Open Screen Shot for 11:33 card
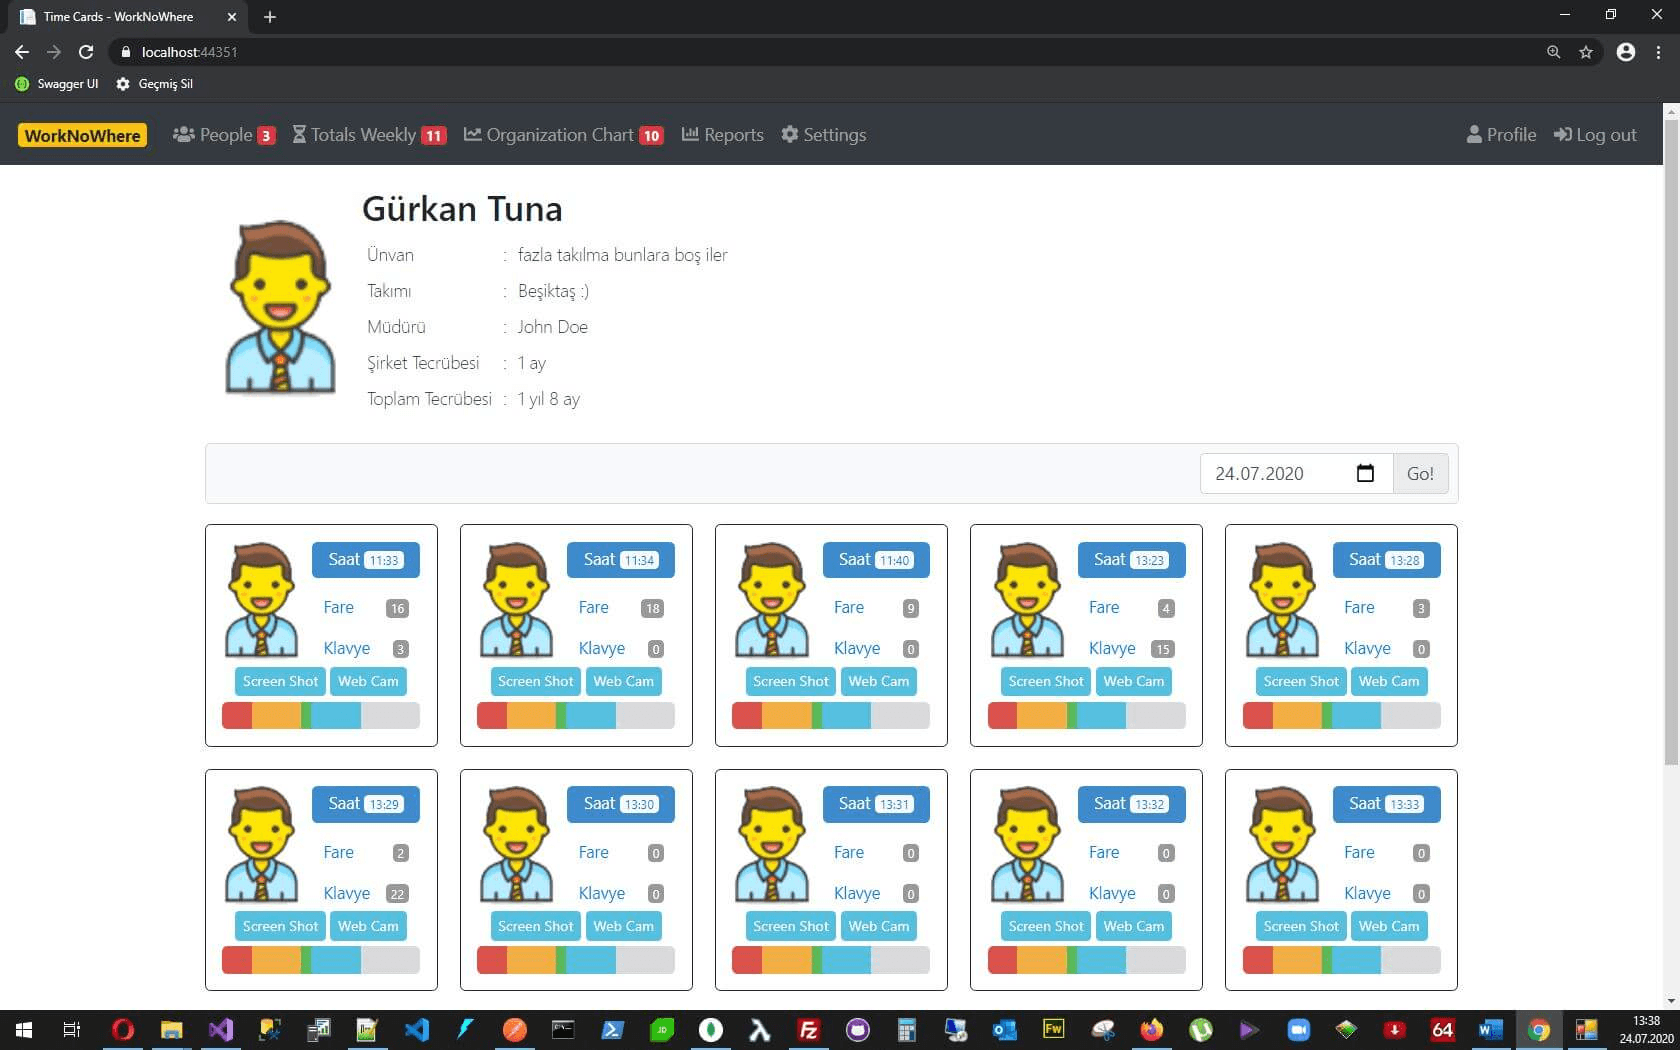Screen dimensions: 1680x1050 [x=280, y=681]
